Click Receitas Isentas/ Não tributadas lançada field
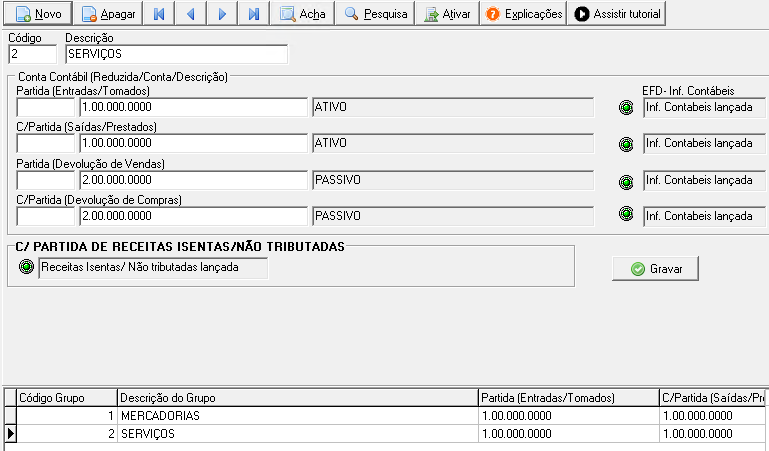Screen dimensions: 769x451 coord(153,268)
